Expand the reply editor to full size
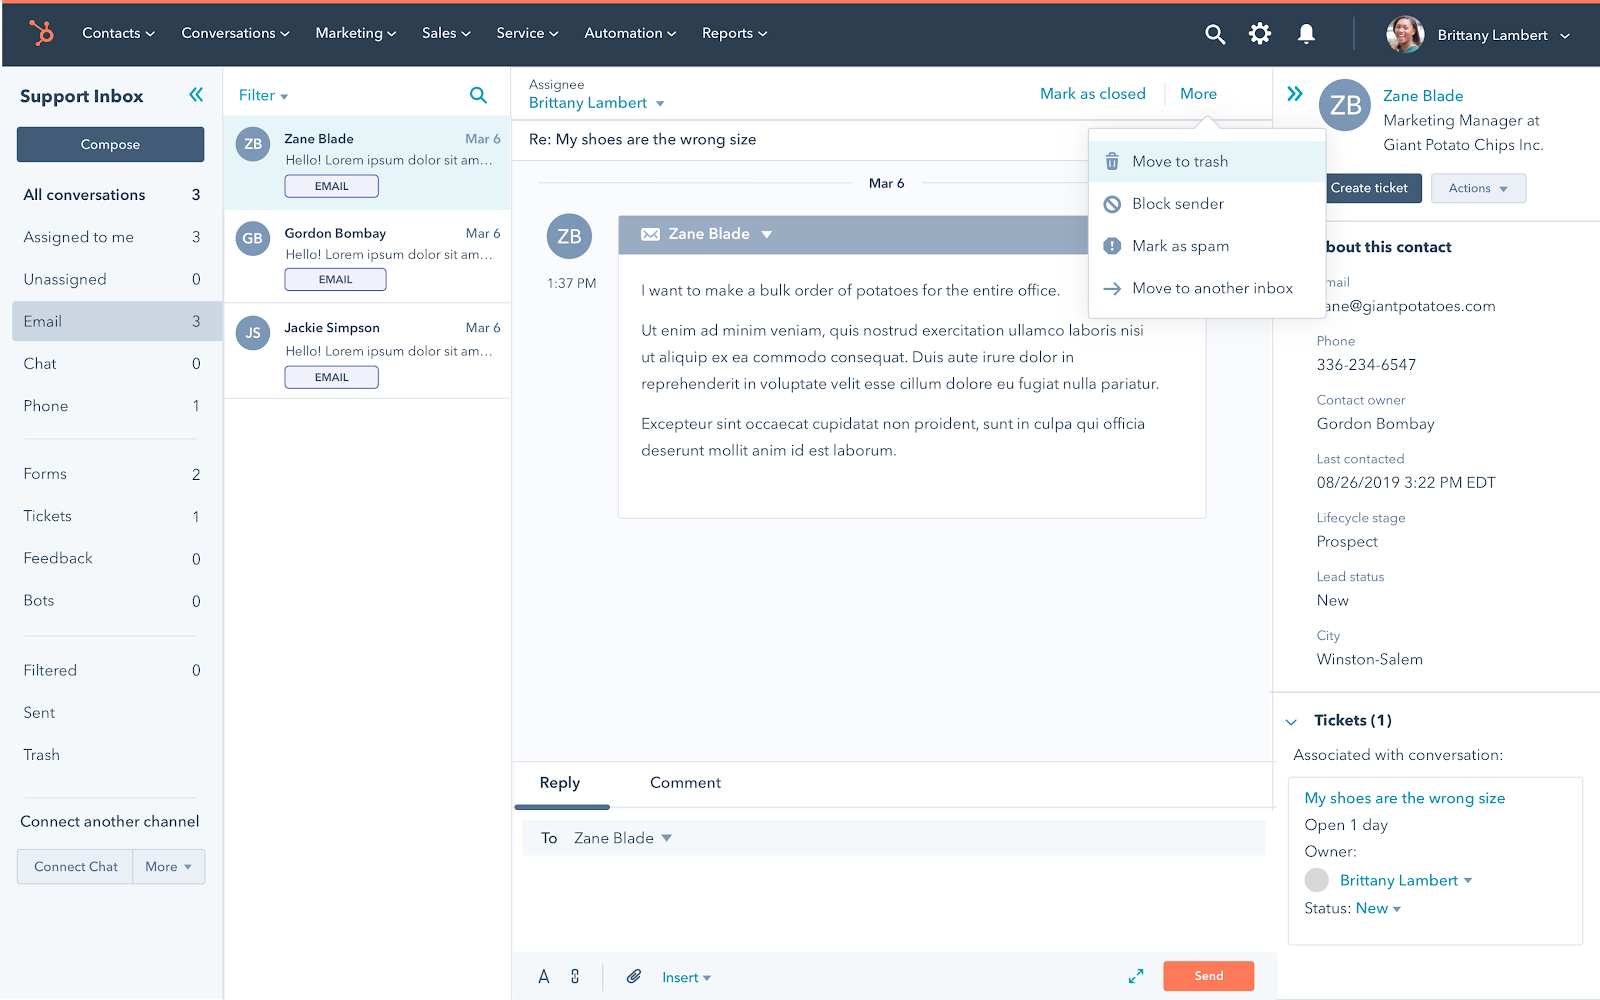 1136,976
